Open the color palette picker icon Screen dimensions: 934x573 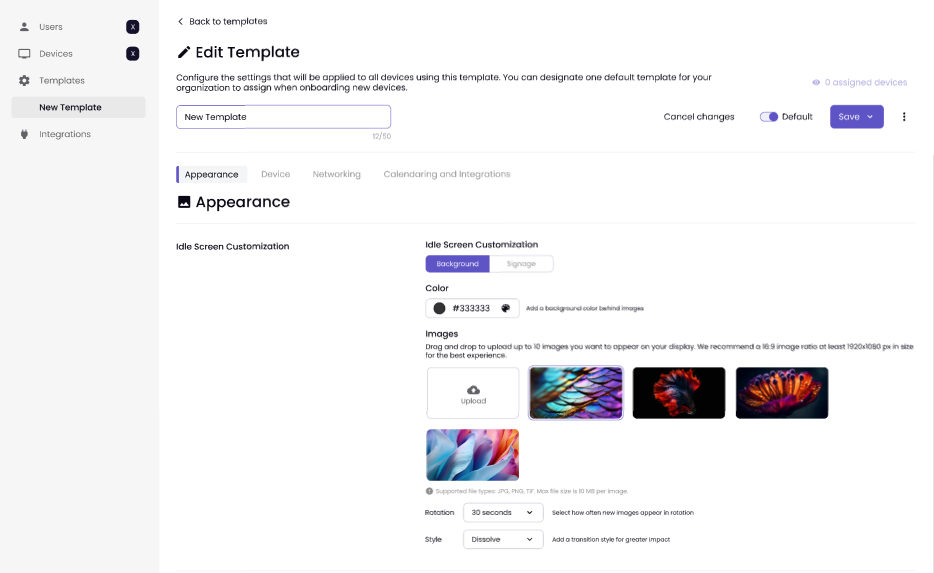[x=506, y=308]
